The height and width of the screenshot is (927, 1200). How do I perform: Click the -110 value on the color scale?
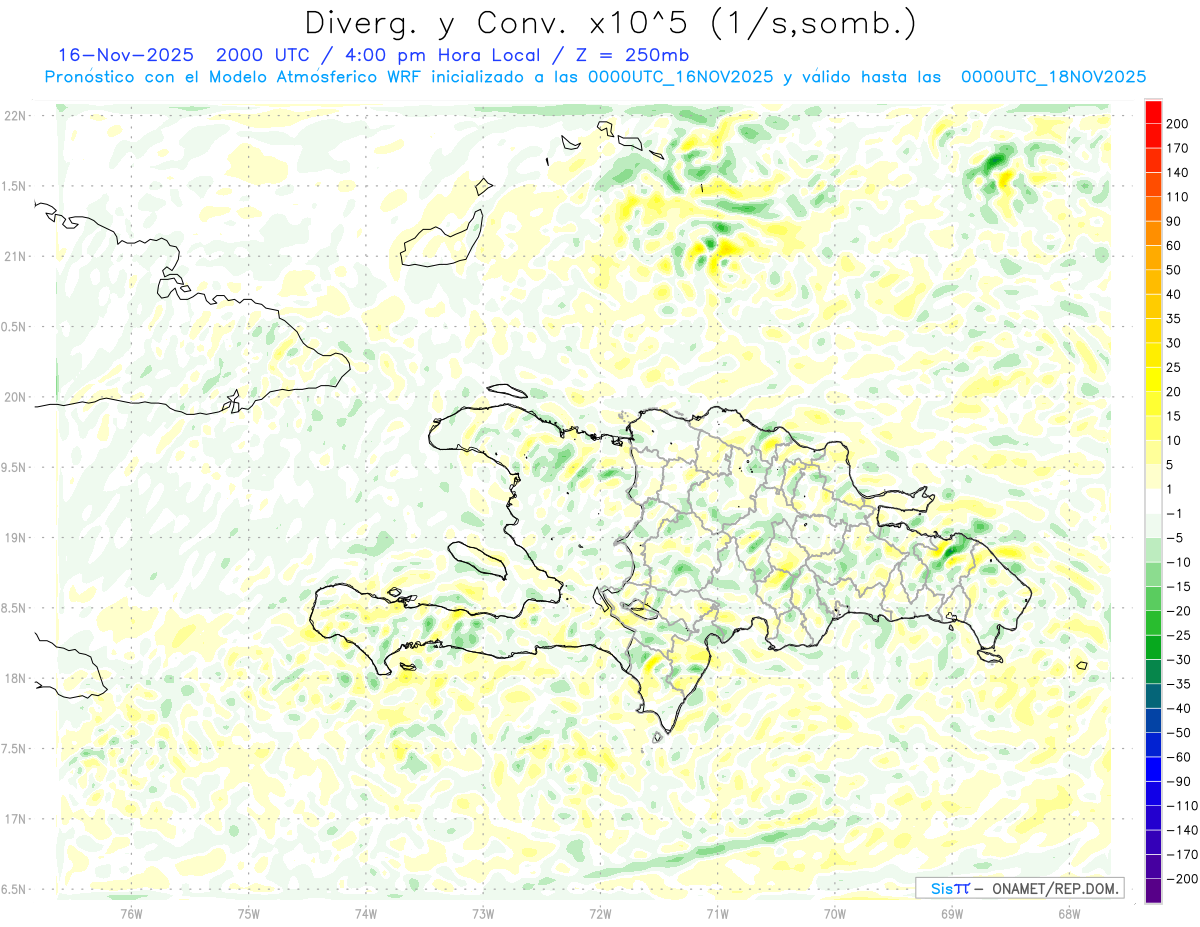click(x=1183, y=806)
